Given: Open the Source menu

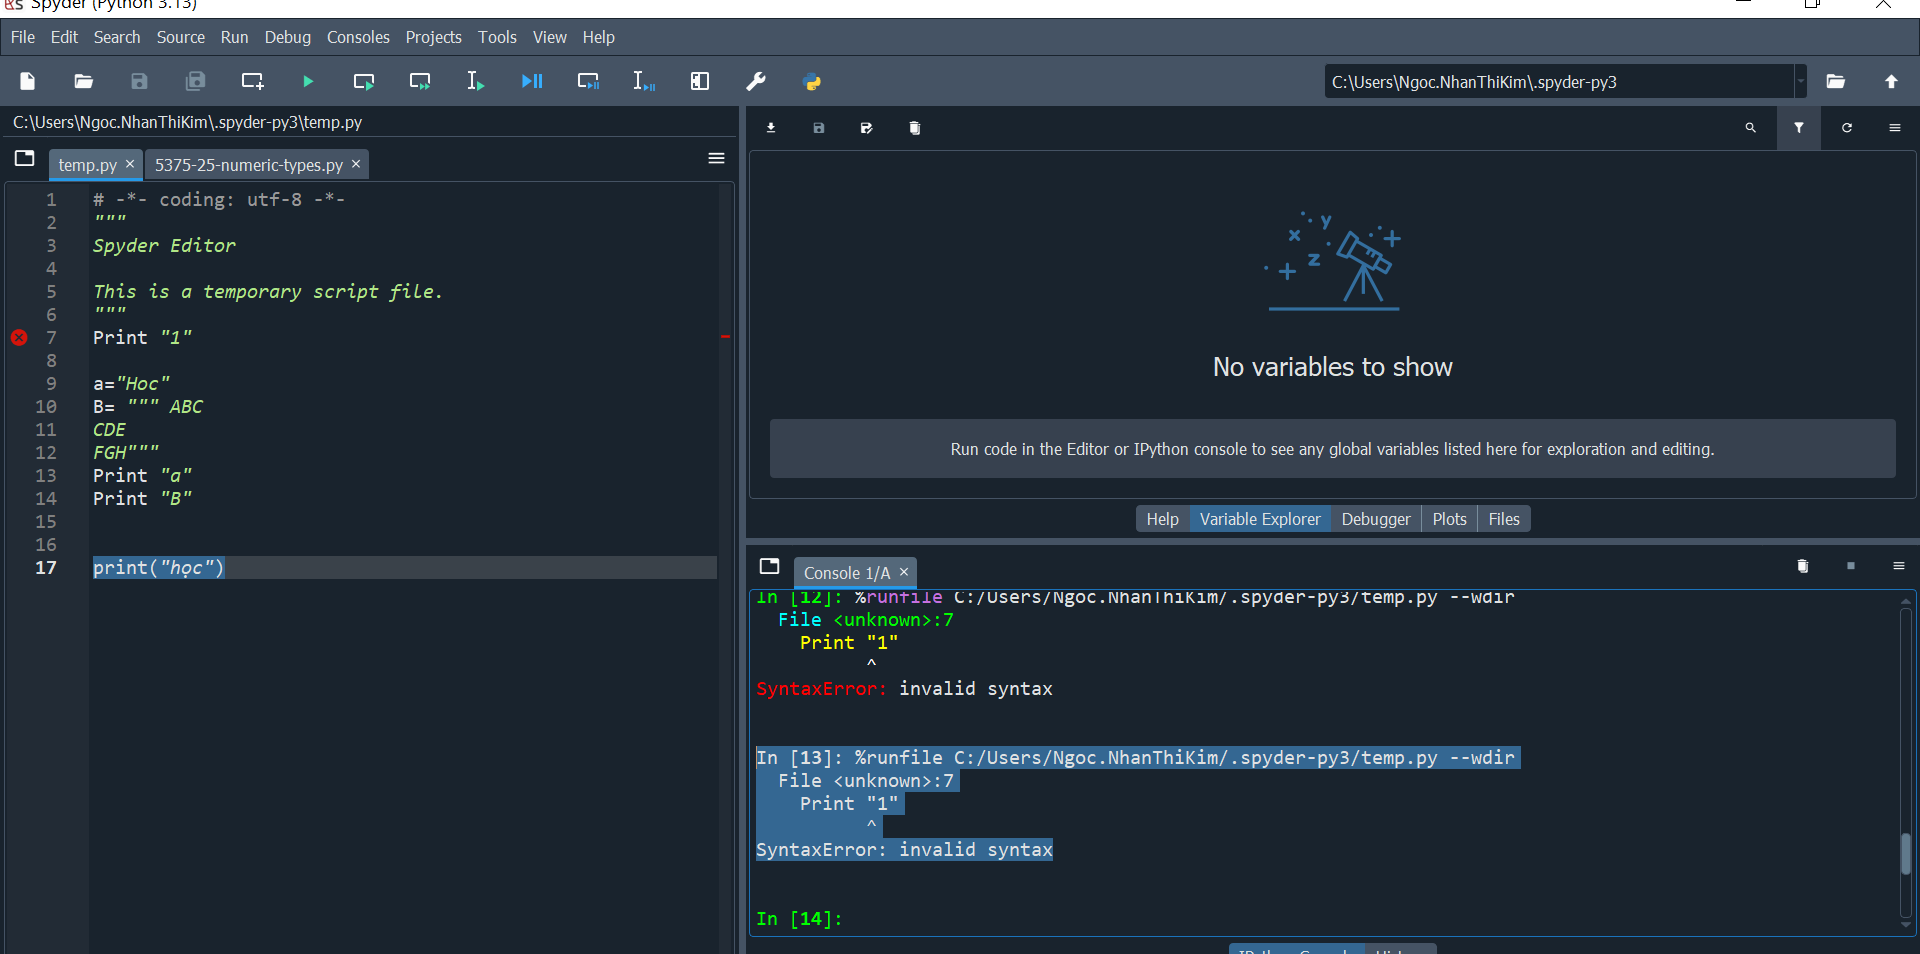Looking at the screenshot, I should point(181,37).
